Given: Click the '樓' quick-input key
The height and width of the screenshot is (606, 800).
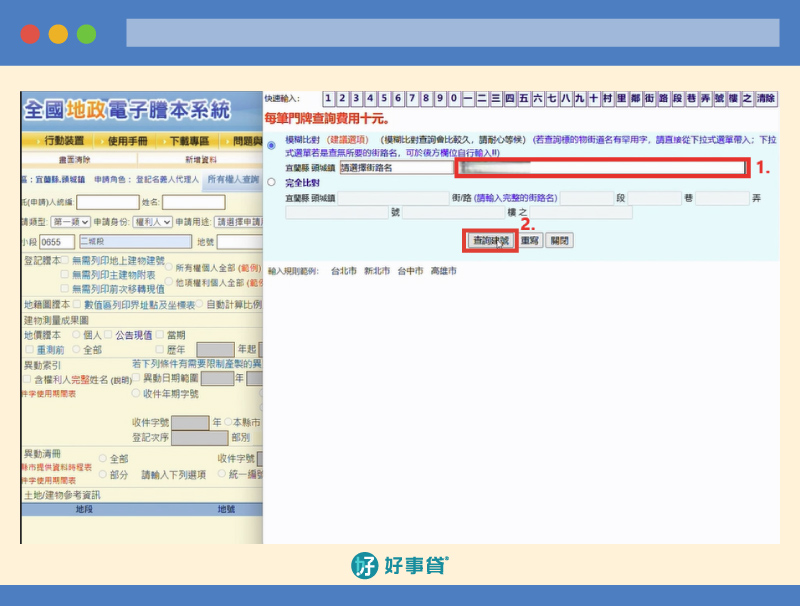Looking at the screenshot, I should (734, 98).
